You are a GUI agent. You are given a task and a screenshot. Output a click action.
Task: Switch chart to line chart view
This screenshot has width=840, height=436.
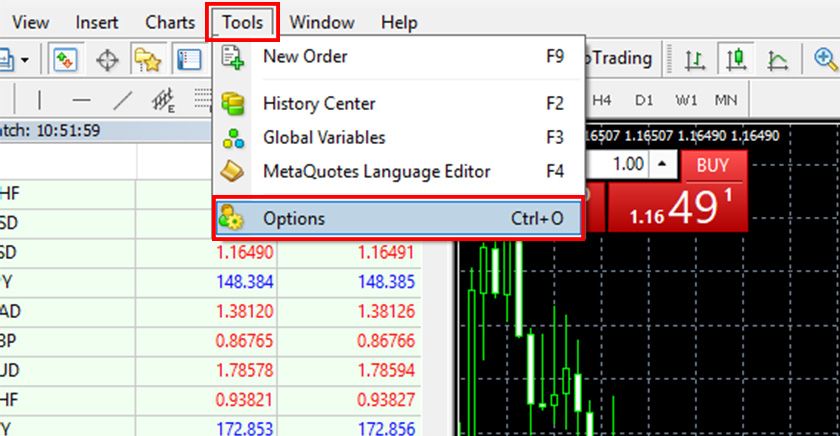(x=777, y=60)
